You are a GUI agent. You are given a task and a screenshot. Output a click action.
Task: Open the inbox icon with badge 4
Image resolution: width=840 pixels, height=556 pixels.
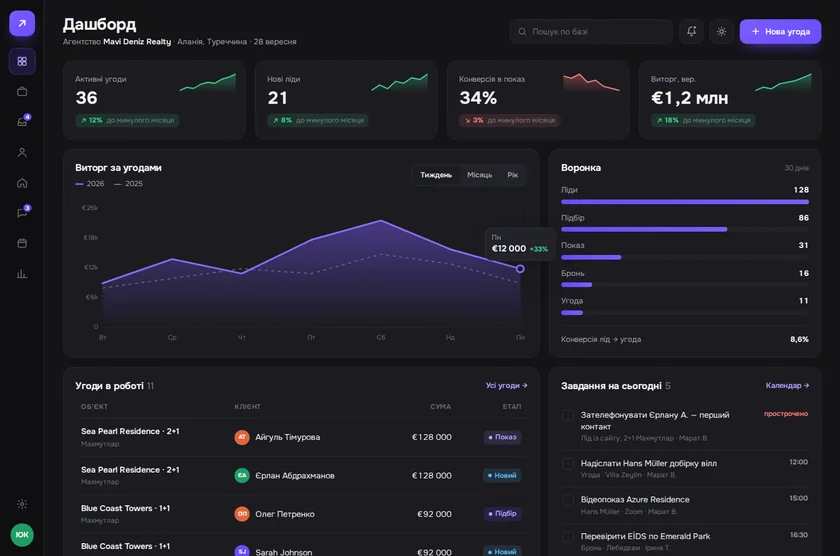tap(22, 122)
